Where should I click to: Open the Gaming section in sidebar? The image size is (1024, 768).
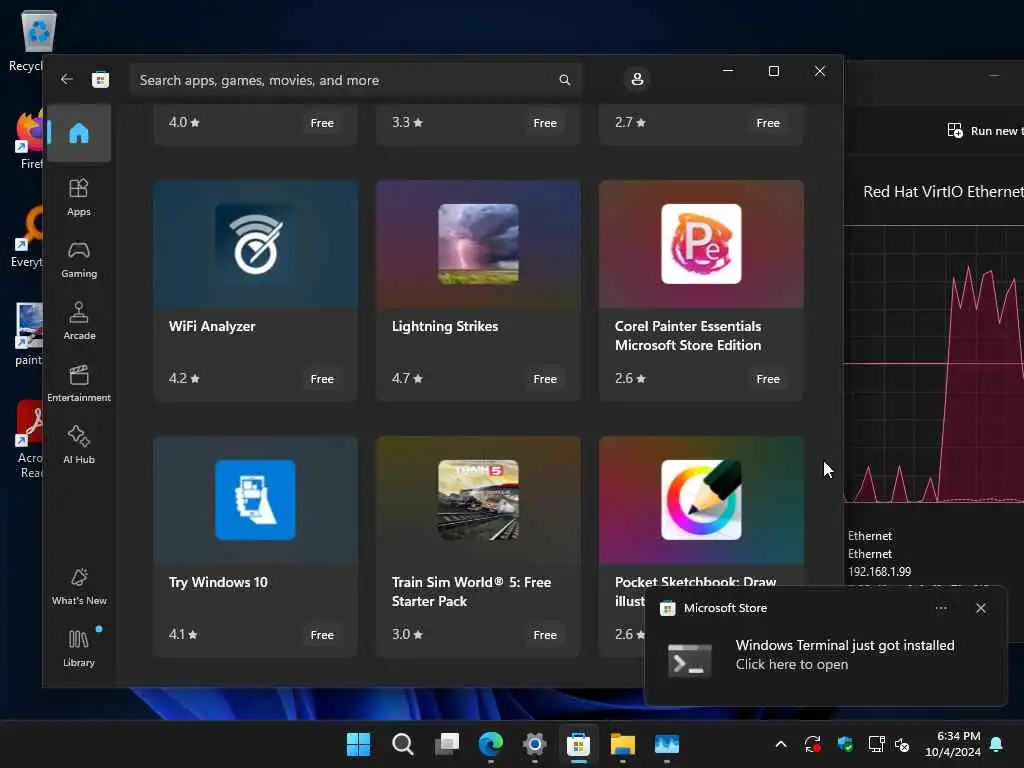coord(79,259)
